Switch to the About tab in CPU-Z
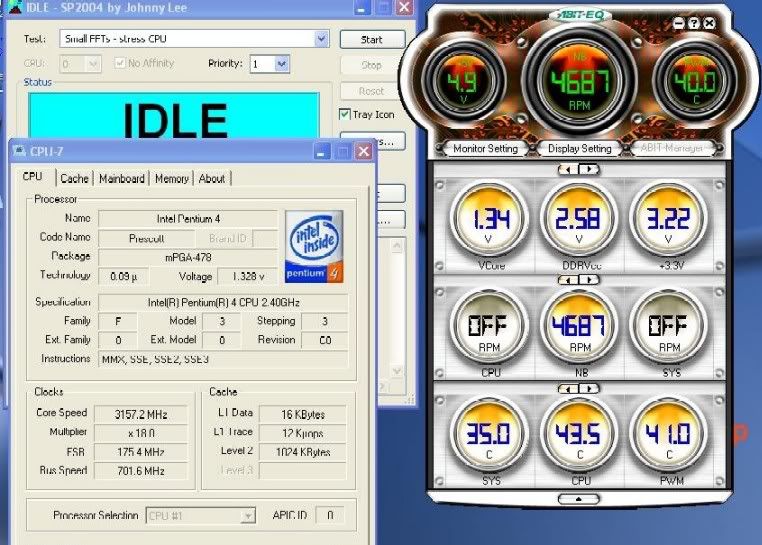The height and width of the screenshot is (545, 762). pyautogui.click(x=212, y=178)
